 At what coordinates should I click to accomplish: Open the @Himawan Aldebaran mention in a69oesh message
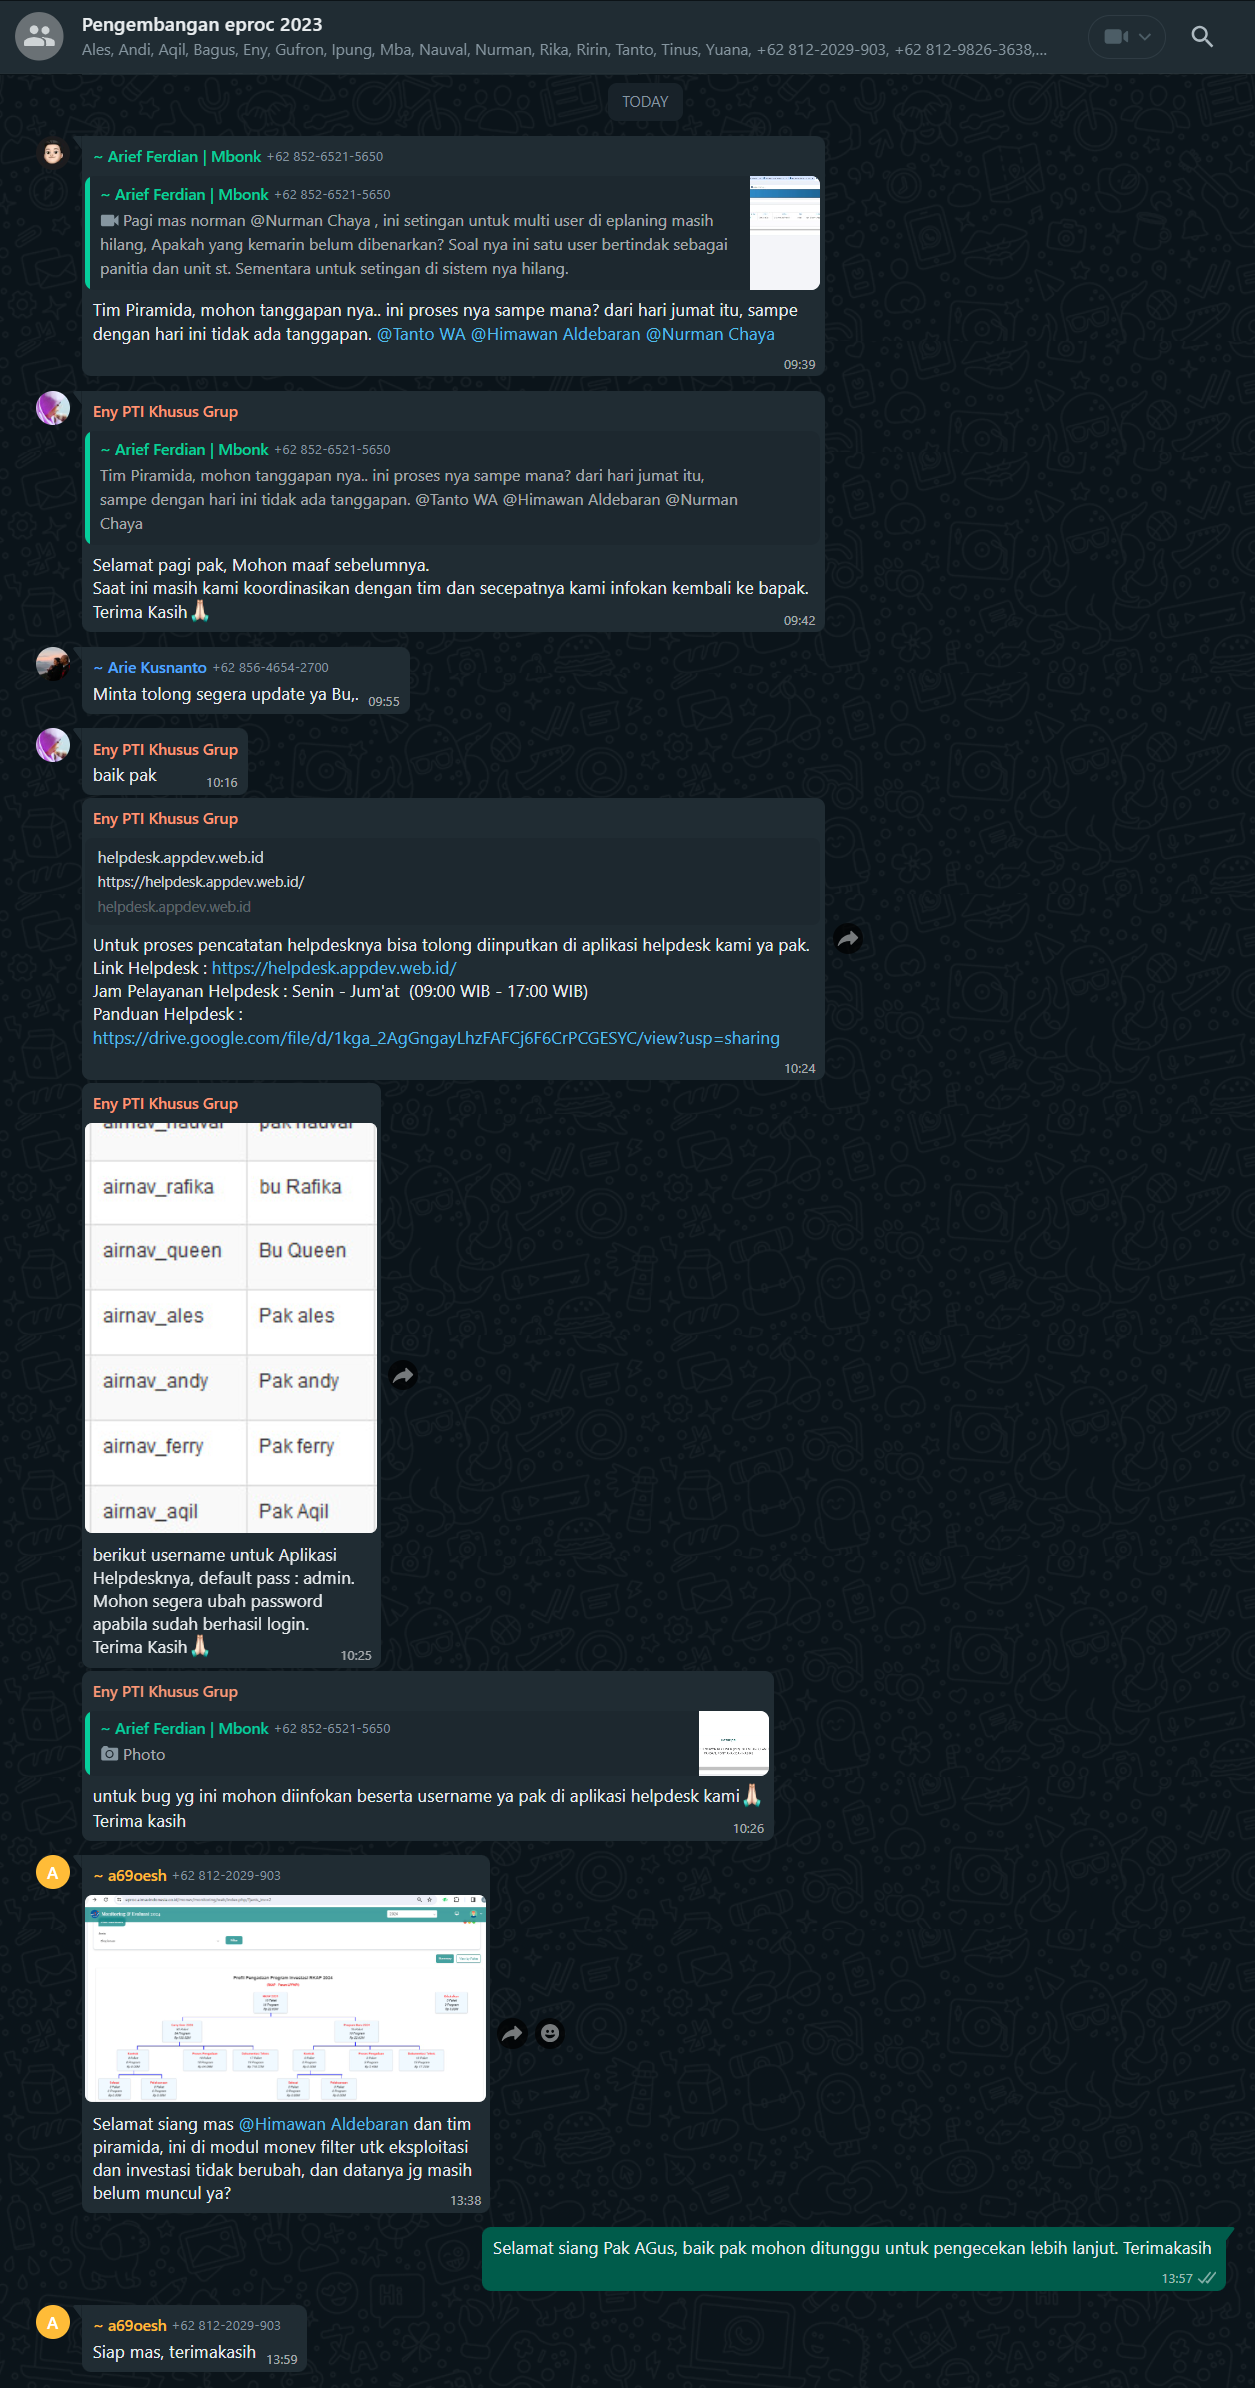click(323, 2123)
